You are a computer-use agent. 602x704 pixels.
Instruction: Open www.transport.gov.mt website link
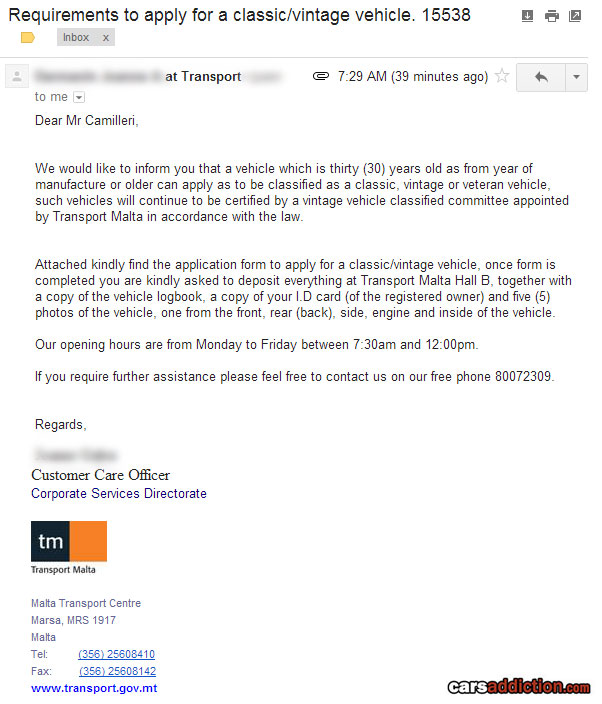coord(94,688)
